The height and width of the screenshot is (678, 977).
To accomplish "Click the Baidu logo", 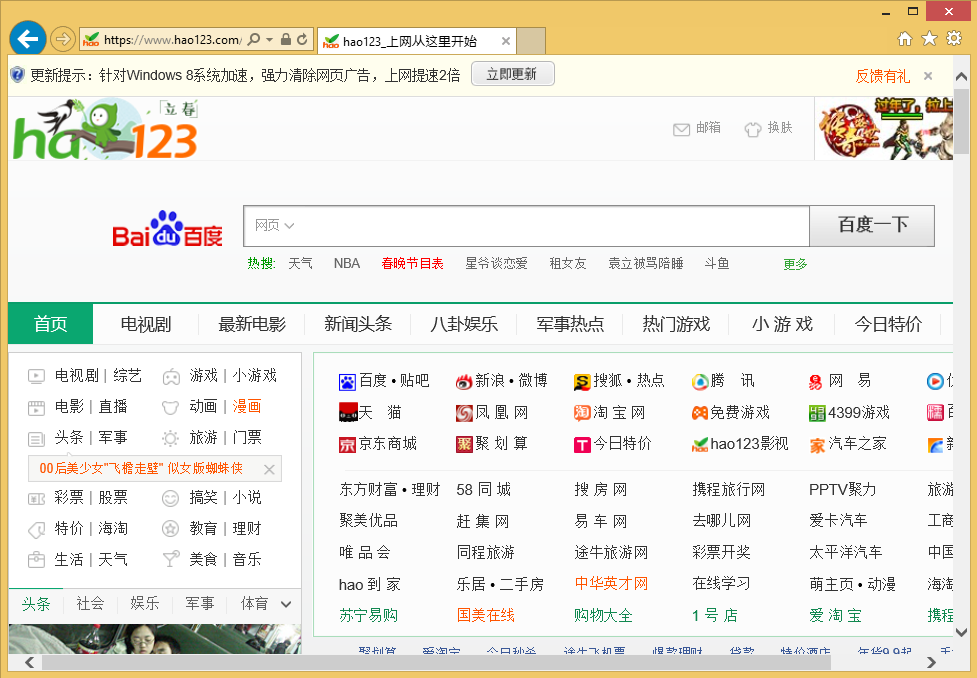I will [167, 229].
